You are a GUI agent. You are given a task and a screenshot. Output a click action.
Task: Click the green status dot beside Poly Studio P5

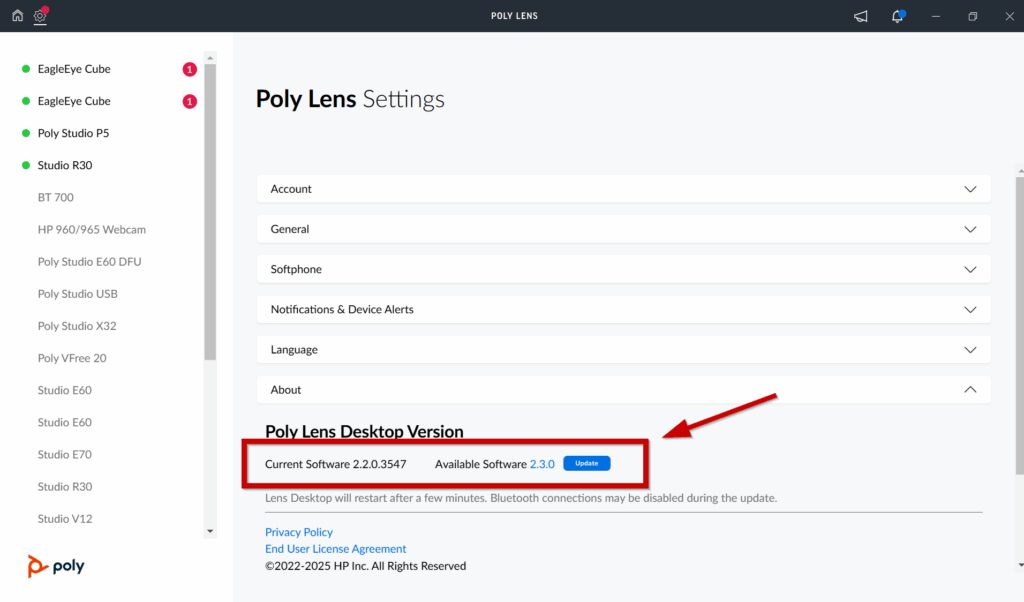tap(26, 133)
